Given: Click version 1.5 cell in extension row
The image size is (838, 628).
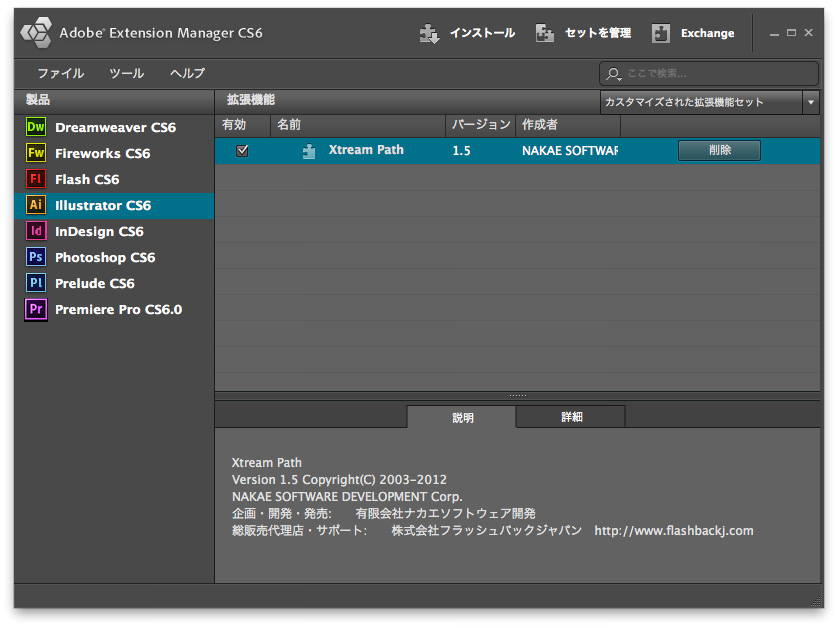Looking at the screenshot, I should coord(461,151).
